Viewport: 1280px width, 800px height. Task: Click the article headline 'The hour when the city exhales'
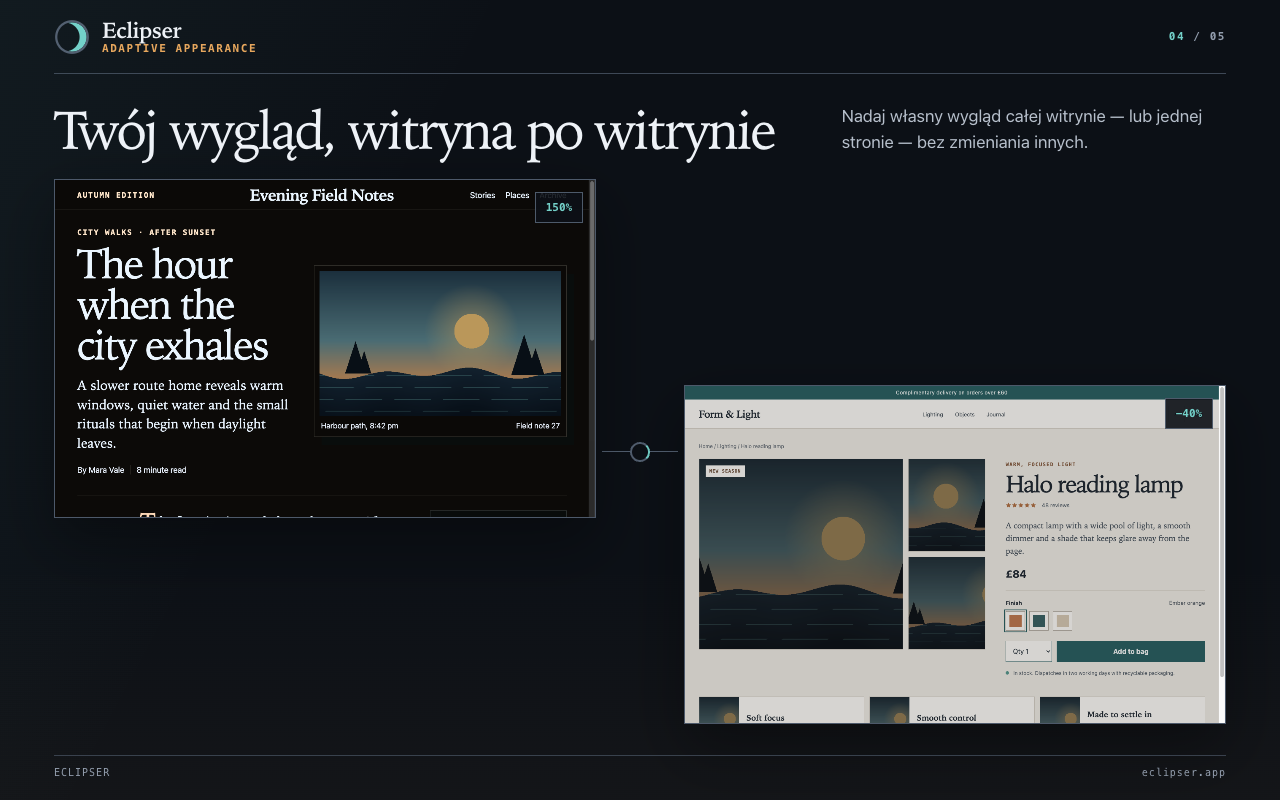[173, 306]
